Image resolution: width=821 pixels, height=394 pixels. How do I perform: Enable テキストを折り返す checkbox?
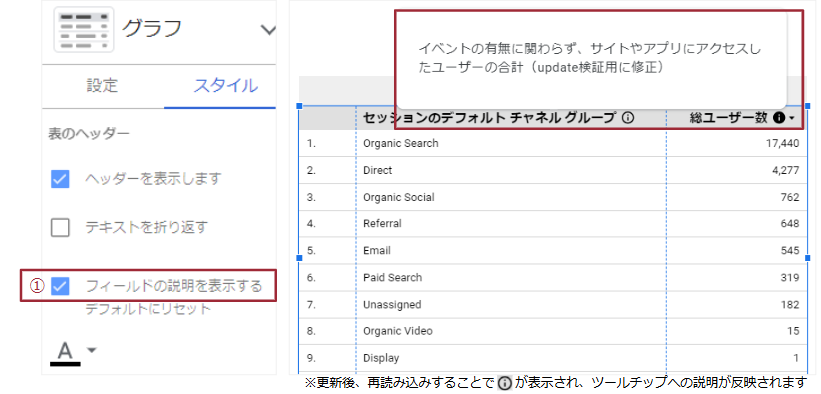pyautogui.click(x=60, y=227)
